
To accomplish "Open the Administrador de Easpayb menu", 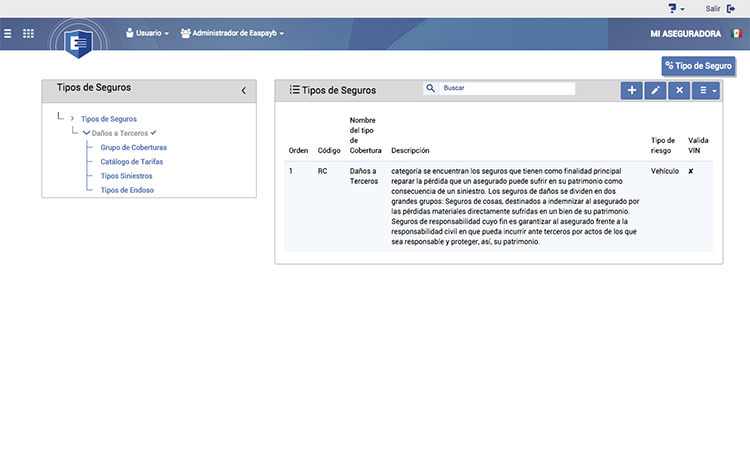I will coord(232,33).
